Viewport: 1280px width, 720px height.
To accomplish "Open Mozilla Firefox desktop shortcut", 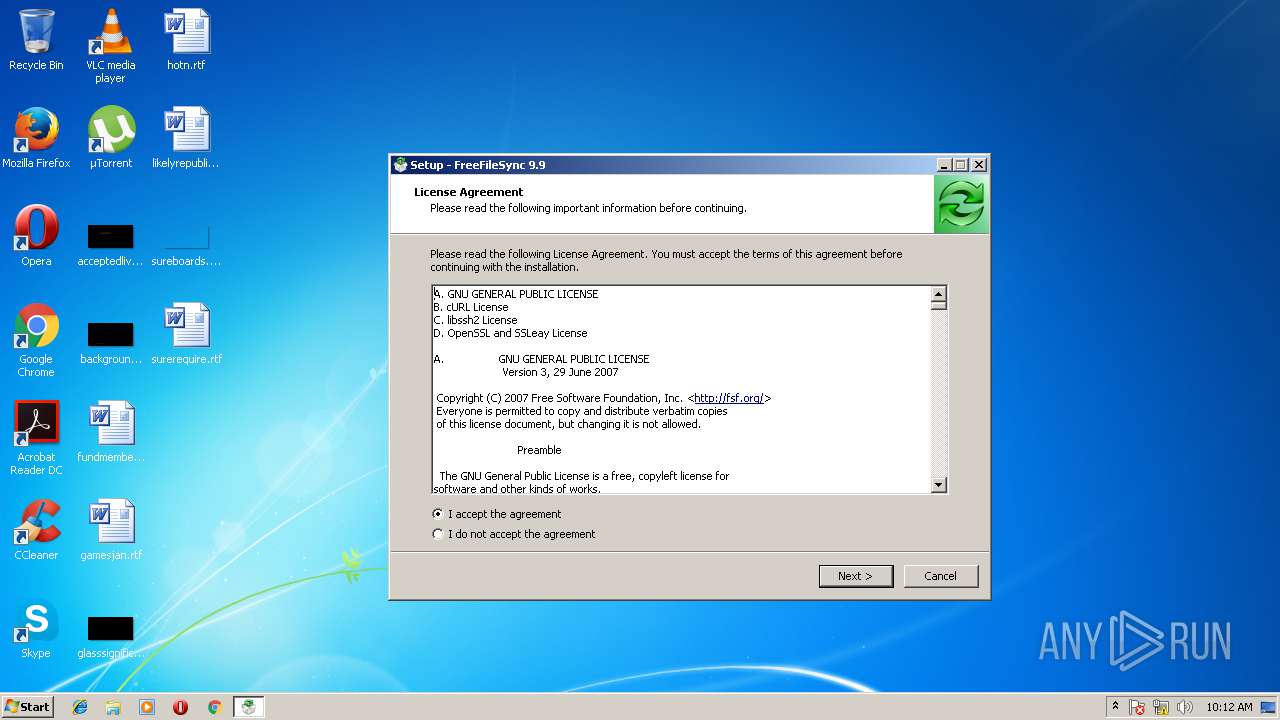I will click(x=36, y=138).
